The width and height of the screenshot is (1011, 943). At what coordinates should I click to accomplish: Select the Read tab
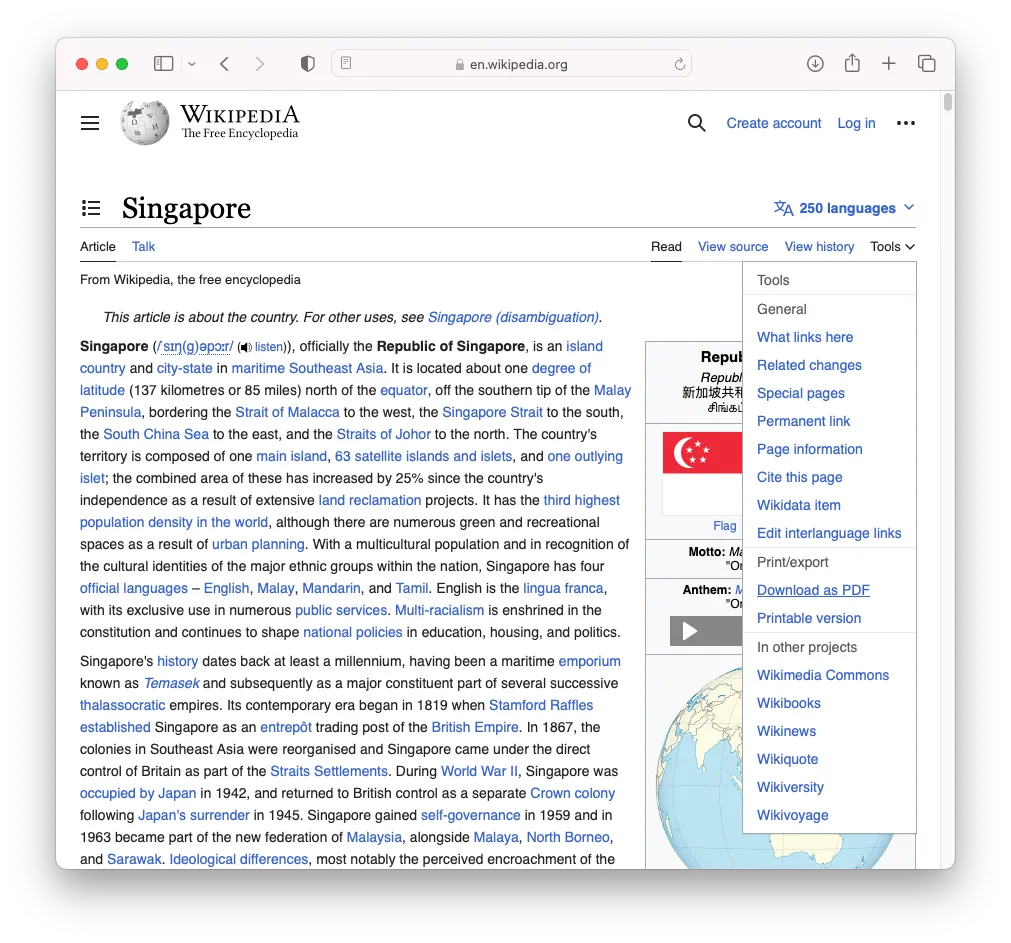666,246
